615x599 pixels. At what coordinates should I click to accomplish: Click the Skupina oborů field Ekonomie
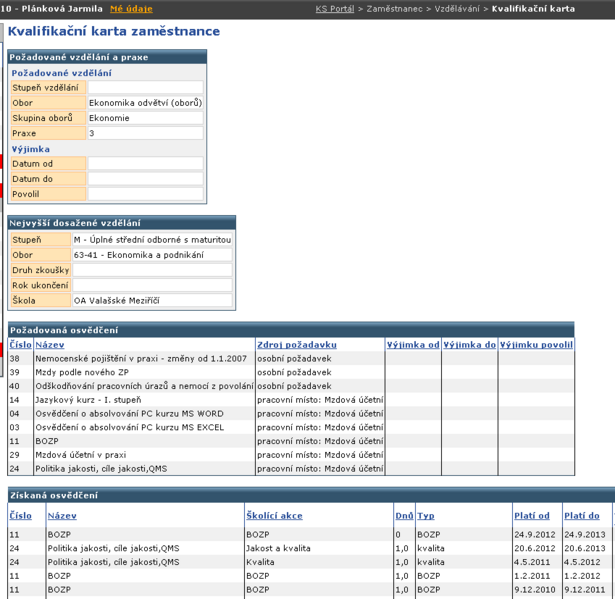pos(146,118)
